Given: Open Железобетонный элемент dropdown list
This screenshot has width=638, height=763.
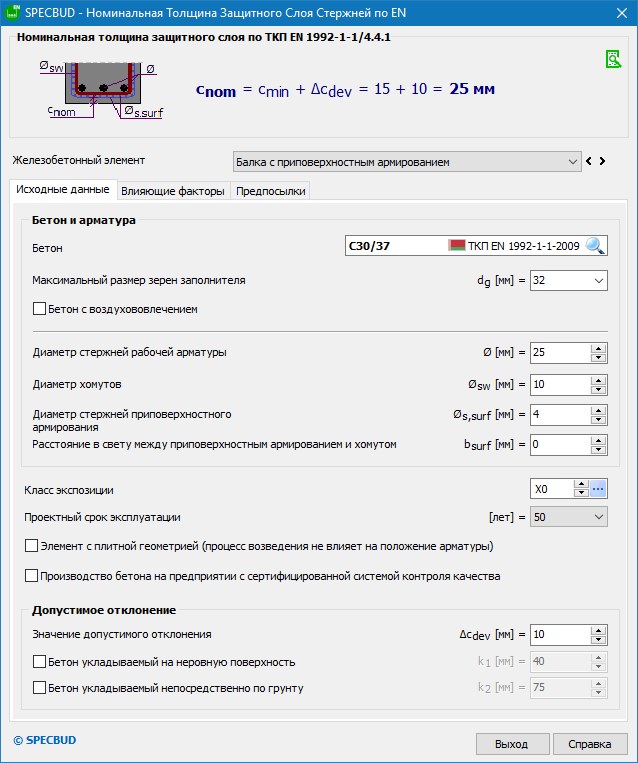Looking at the screenshot, I should click(x=572, y=161).
